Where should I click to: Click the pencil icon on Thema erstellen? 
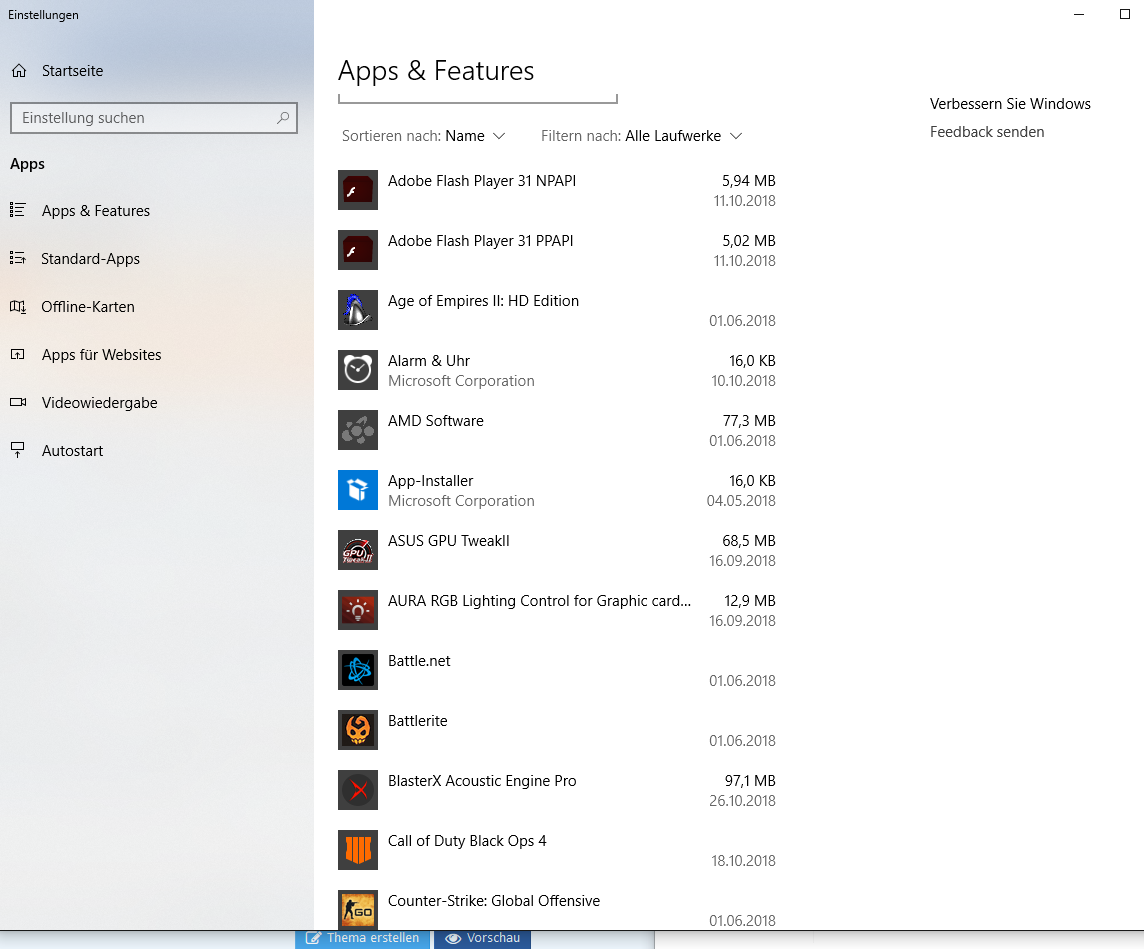tap(313, 938)
